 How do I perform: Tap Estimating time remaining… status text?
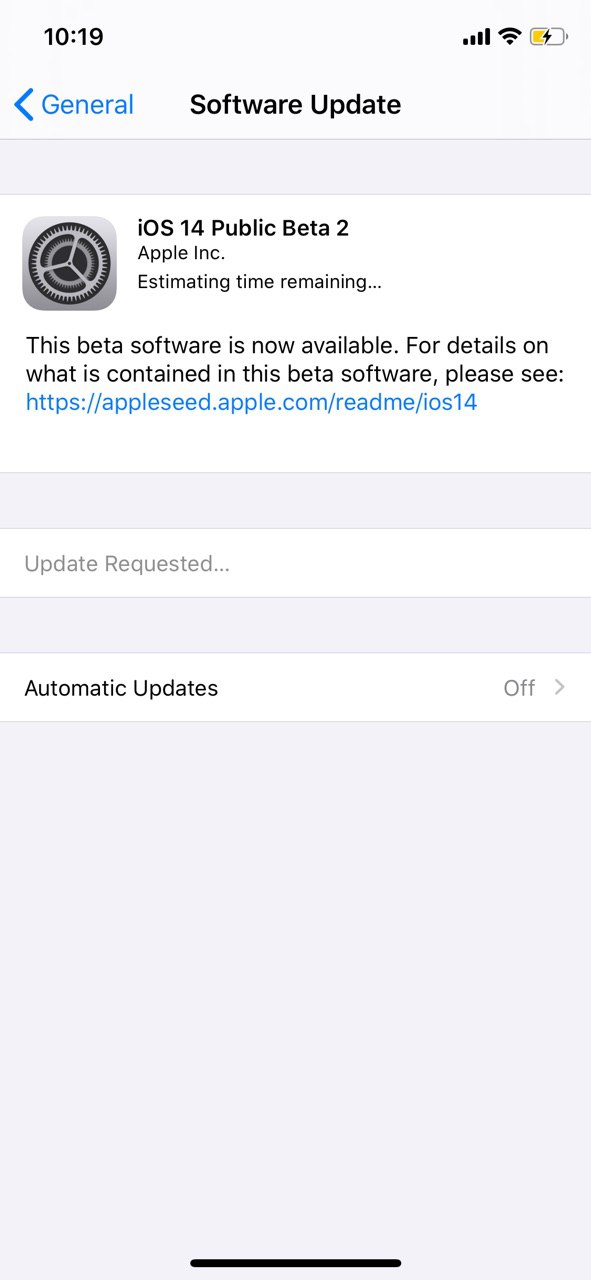[259, 282]
